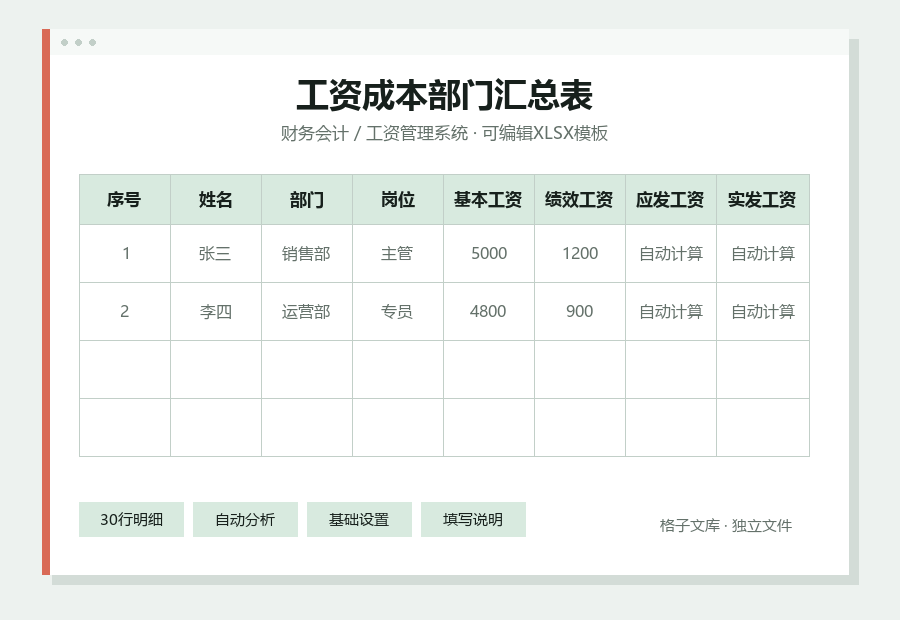Click the cell with name 李四
Screen dimensions: 900x620
pyautogui.click(x=216, y=312)
